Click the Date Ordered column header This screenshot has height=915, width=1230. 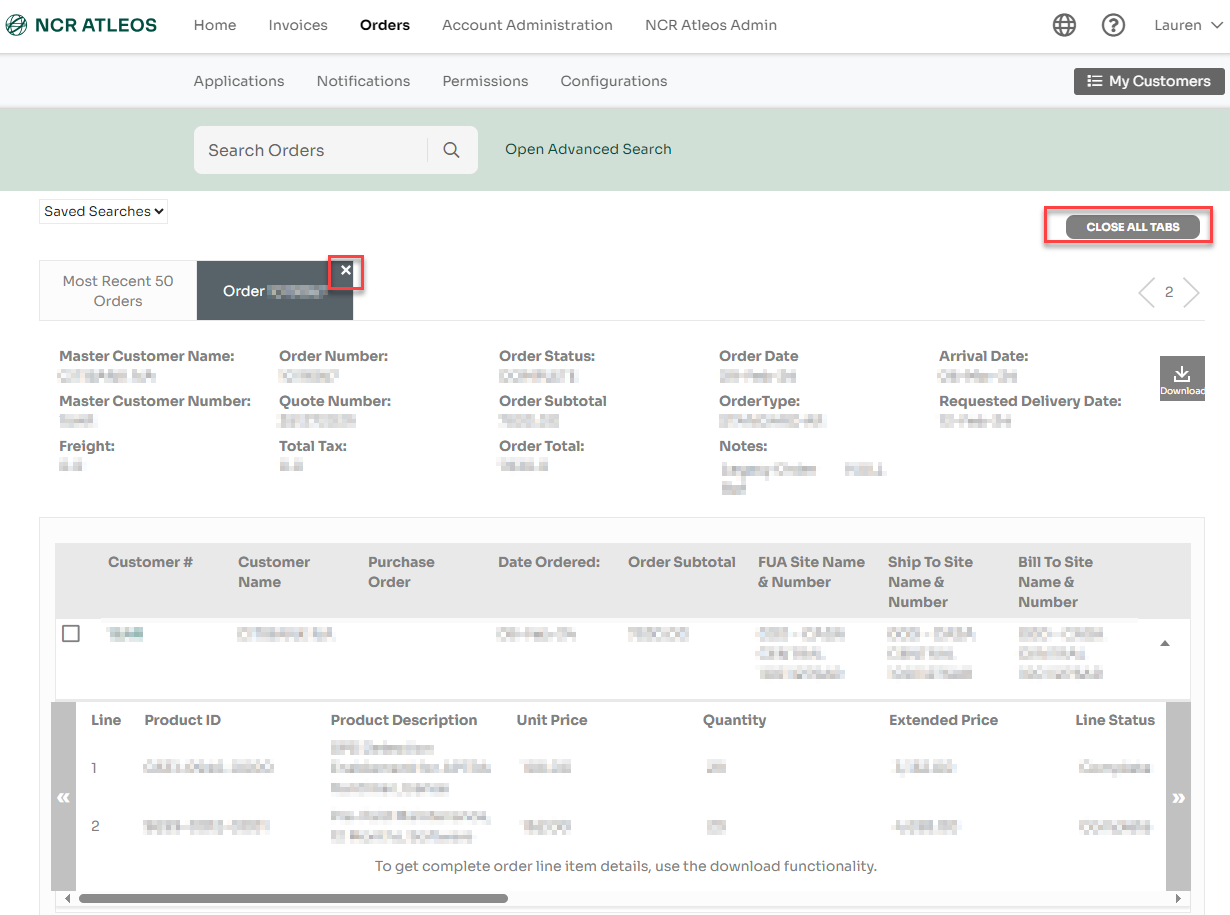point(549,562)
